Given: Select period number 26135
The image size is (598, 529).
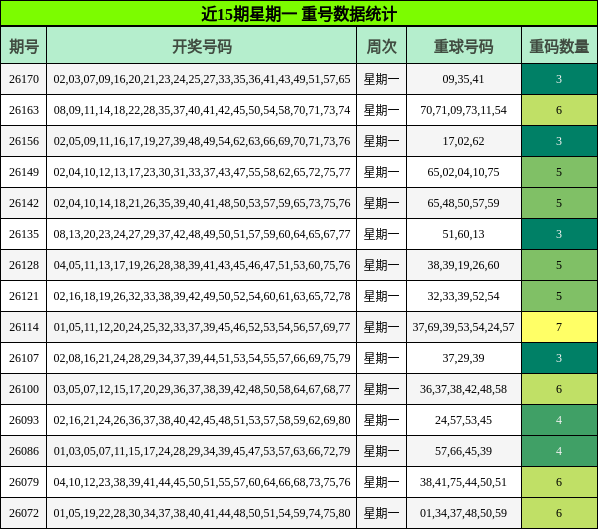Looking at the screenshot, I should click(24, 234).
